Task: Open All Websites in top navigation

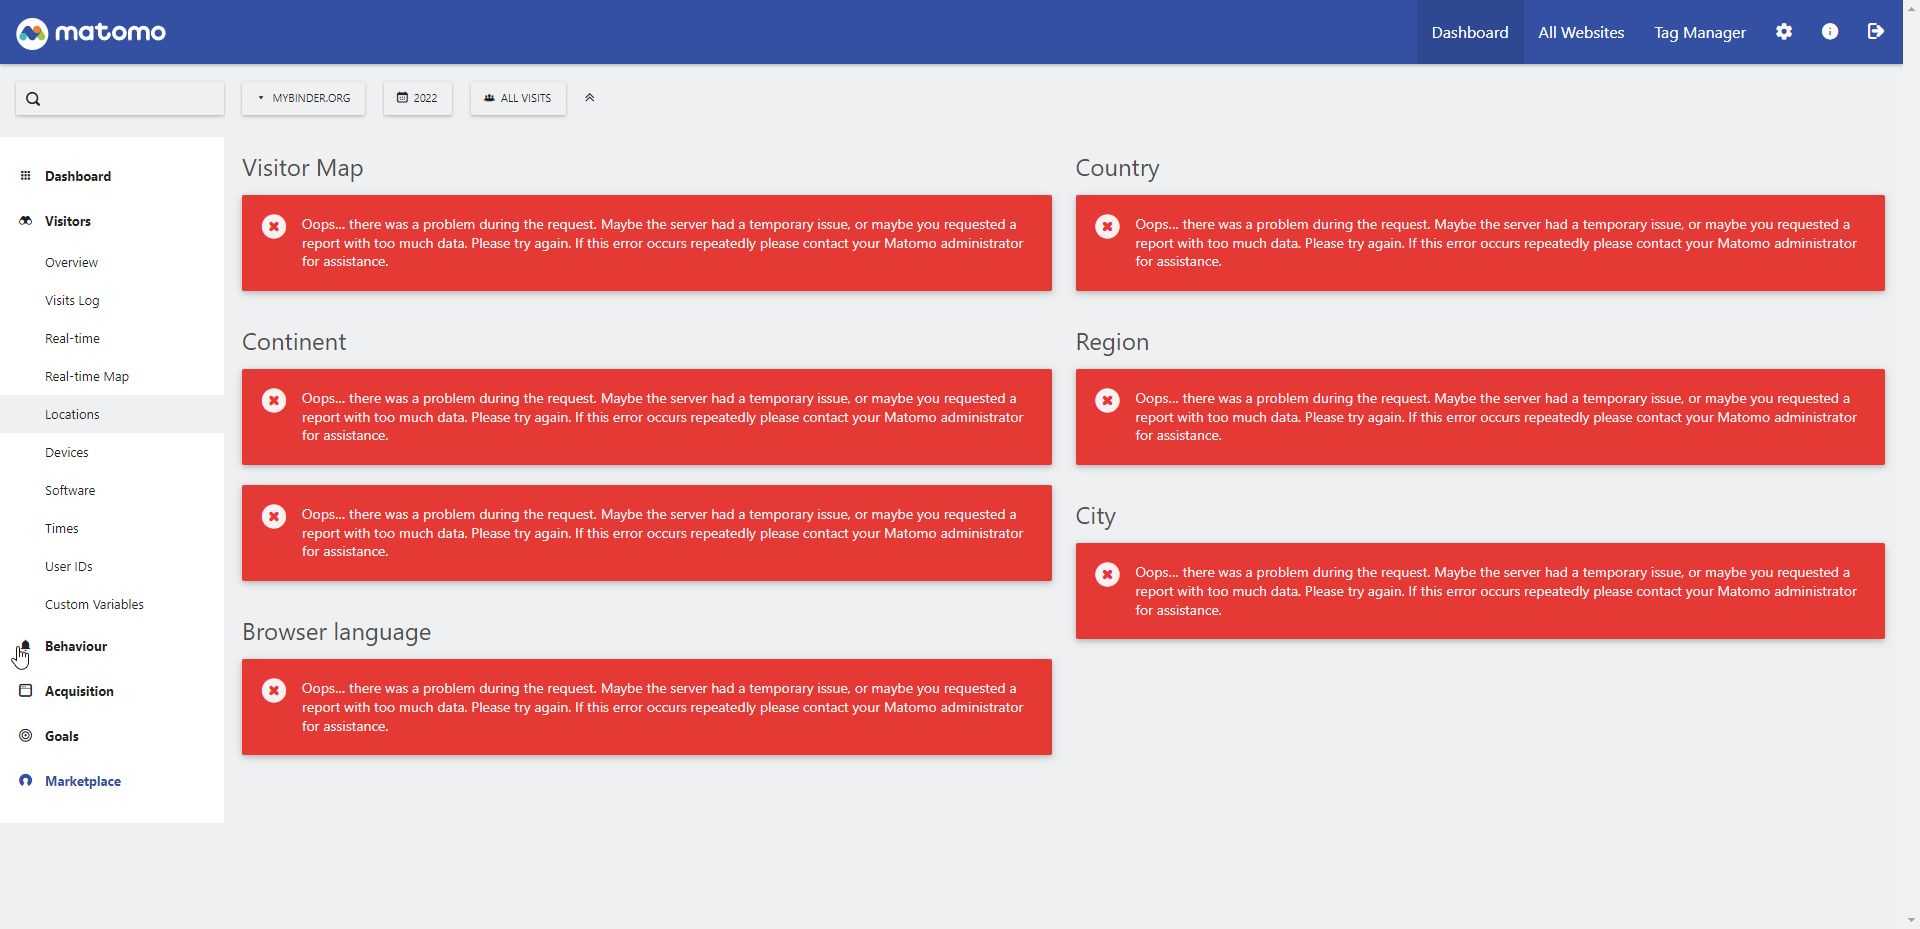Action: (x=1581, y=32)
